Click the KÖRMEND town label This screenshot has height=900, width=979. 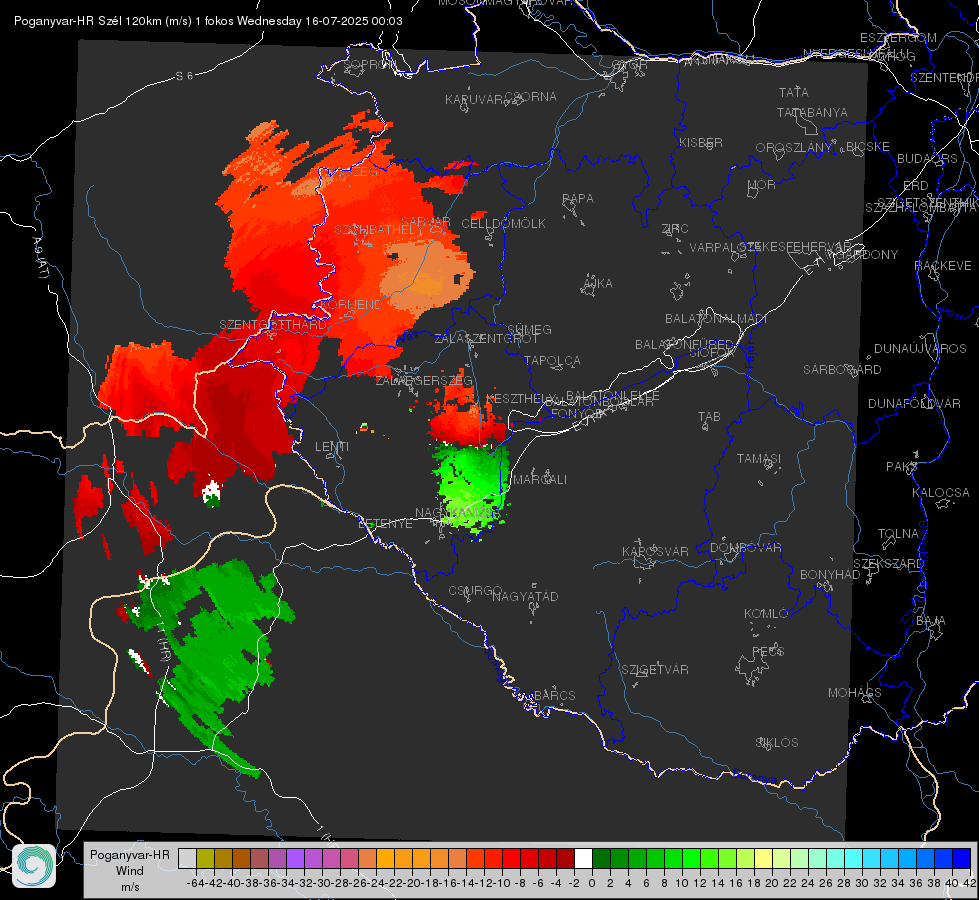point(352,305)
